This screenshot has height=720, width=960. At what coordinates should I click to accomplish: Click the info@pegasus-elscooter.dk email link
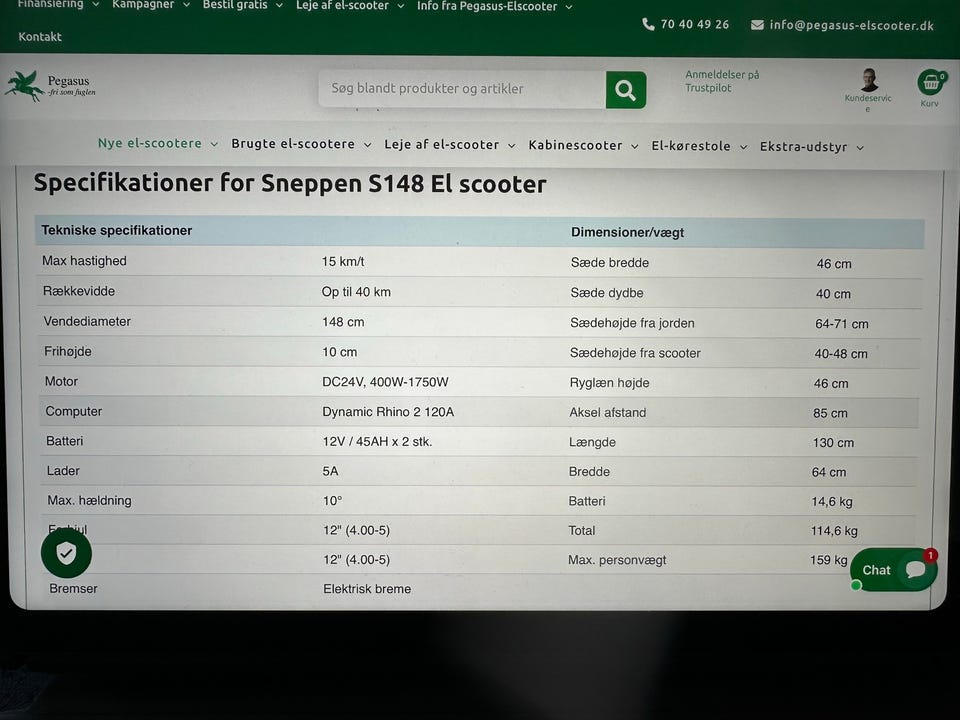click(x=851, y=26)
